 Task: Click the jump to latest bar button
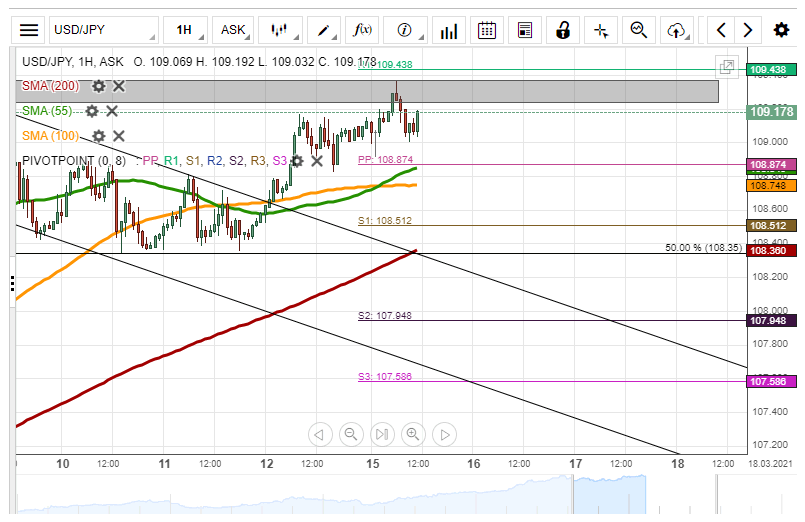pos(382,435)
